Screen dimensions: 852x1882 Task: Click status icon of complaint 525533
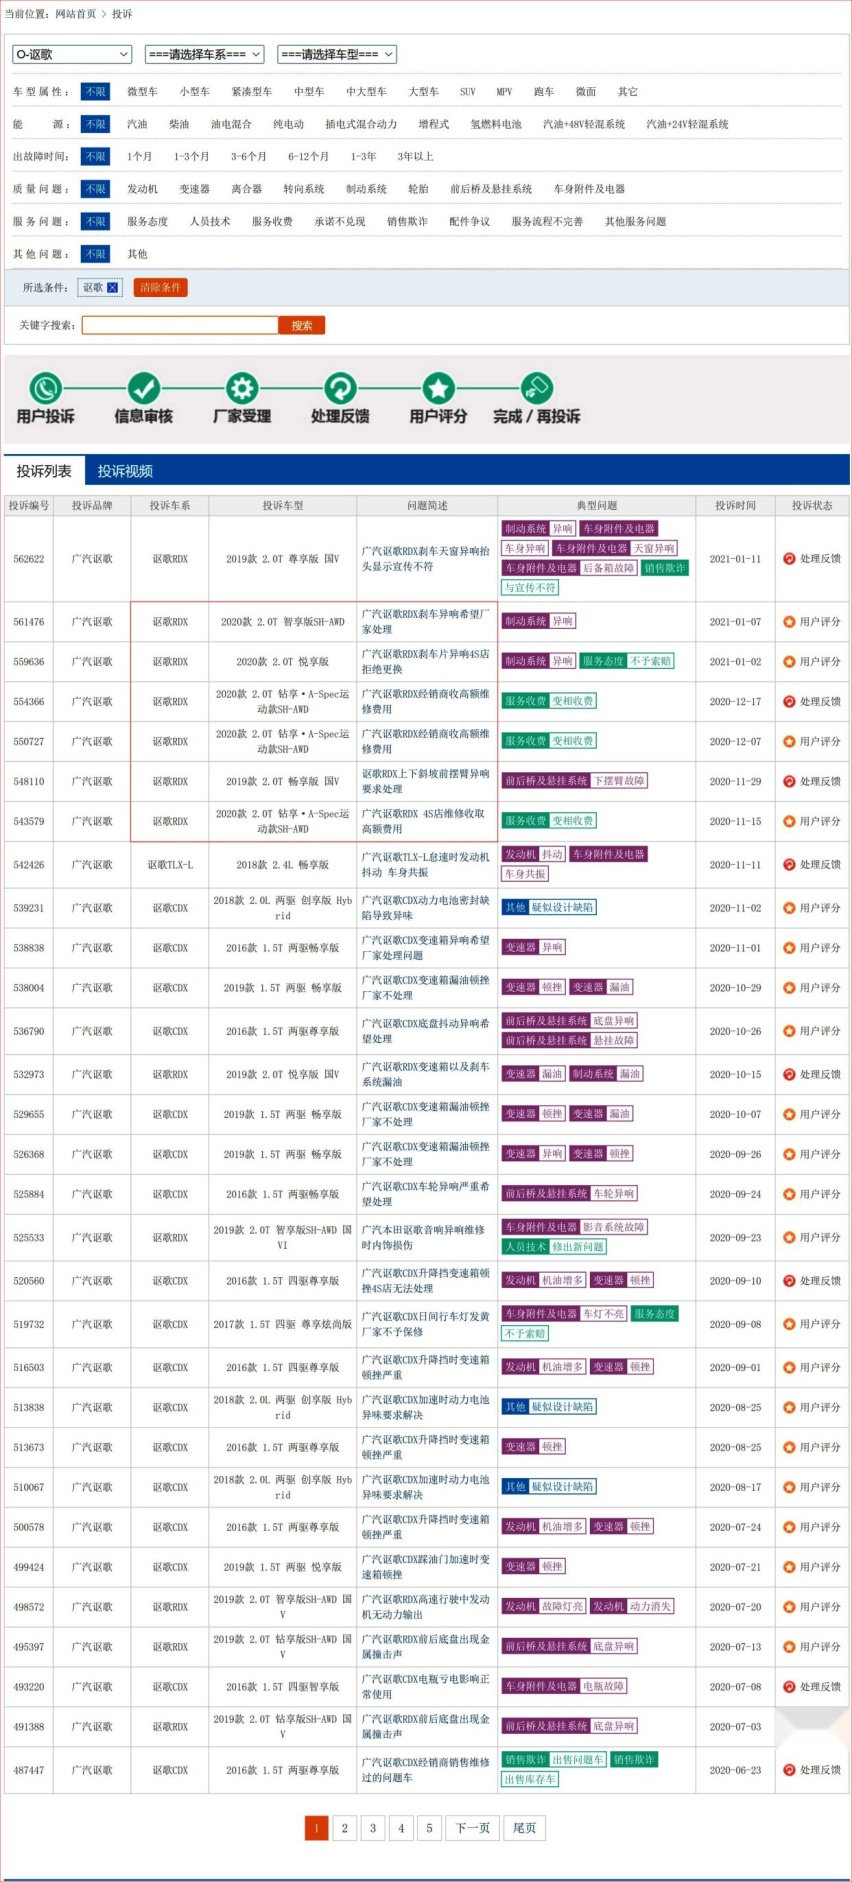789,1238
